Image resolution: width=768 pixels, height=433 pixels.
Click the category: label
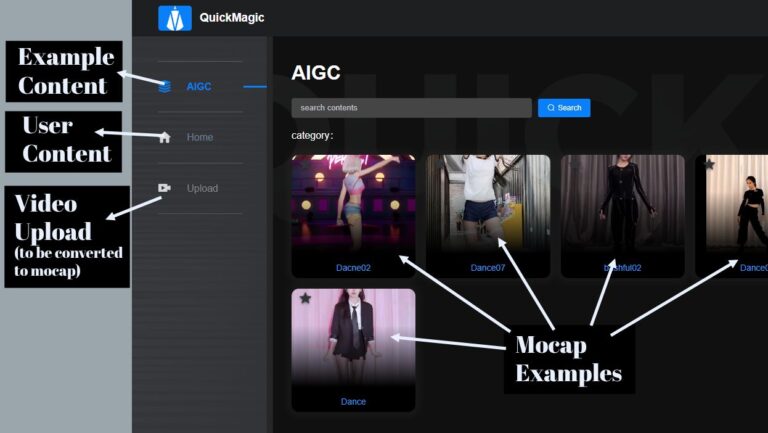312,136
